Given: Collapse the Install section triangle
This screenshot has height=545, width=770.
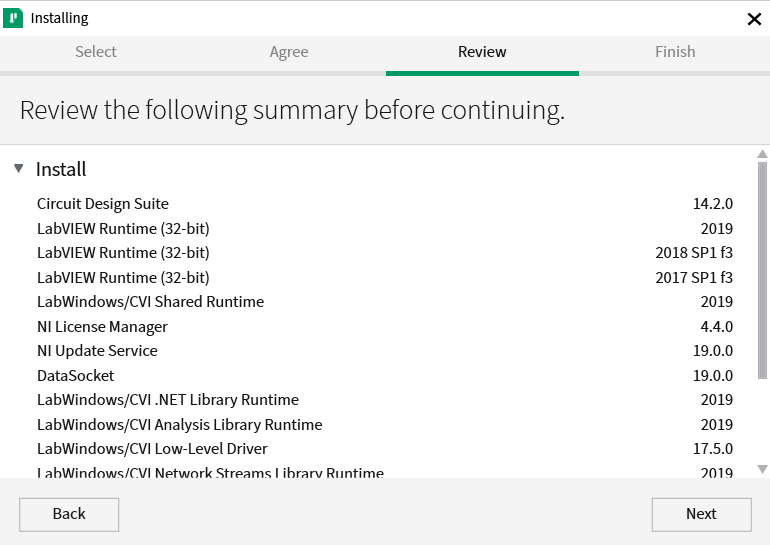Looking at the screenshot, I should 19,168.
